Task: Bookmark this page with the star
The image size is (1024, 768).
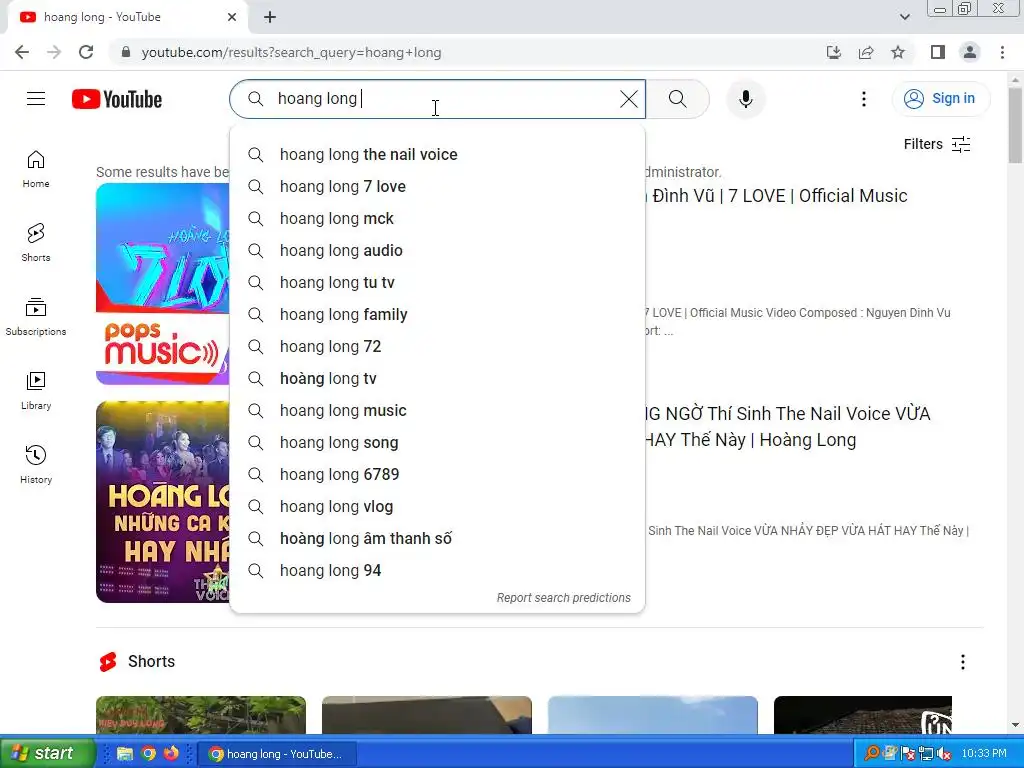Action: 898,52
